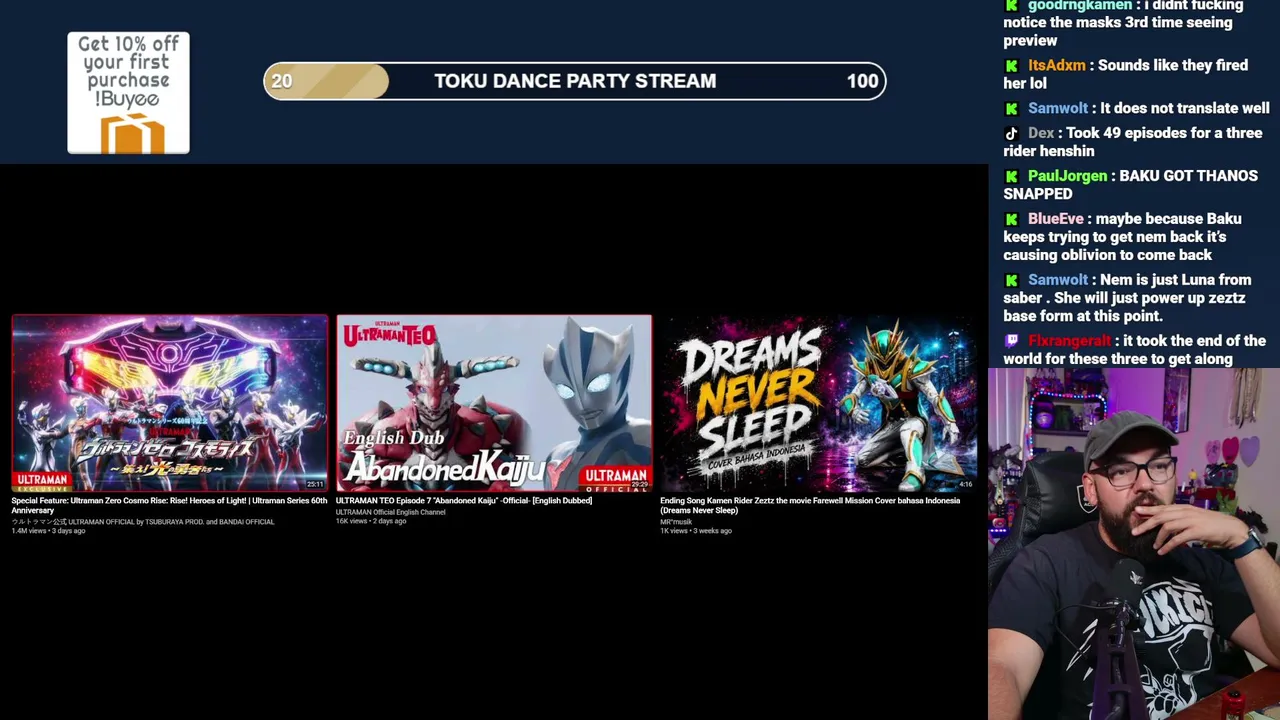Open the Ultraman Teo Abandoned Kaiju thumbnail
Screen dimensions: 1280x720
pos(494,404)
